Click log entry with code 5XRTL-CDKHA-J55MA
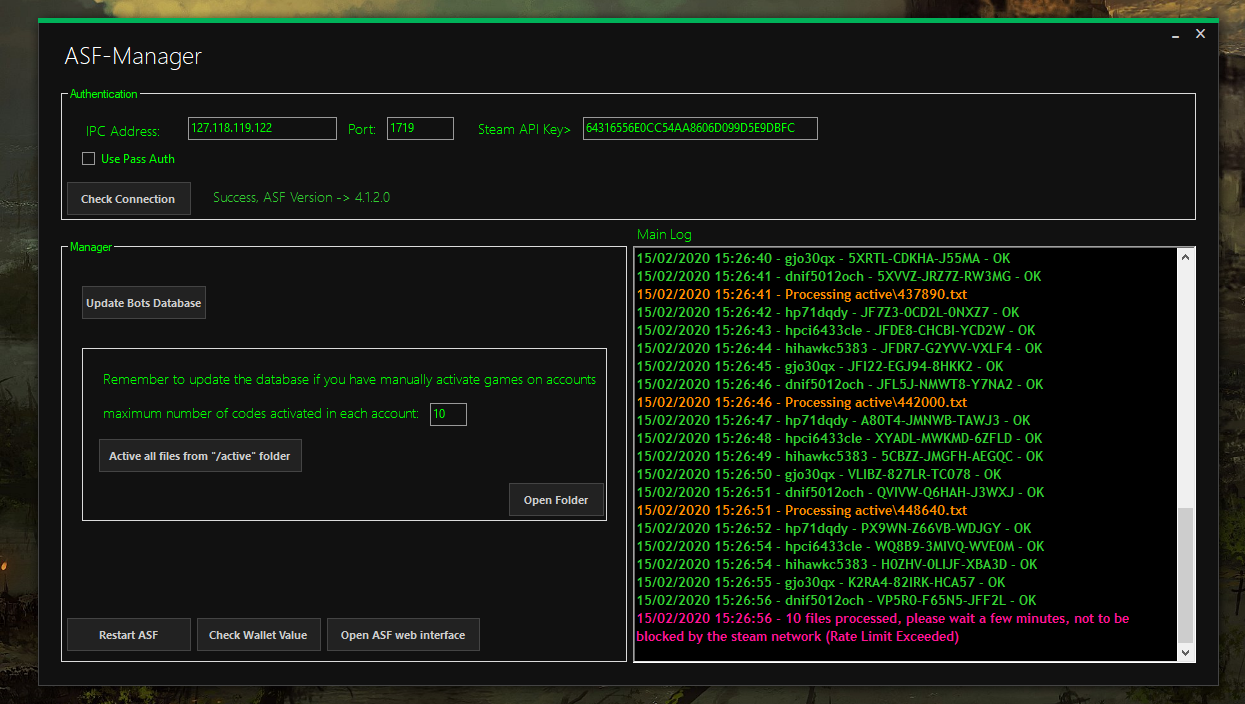 (x=823, y=258)
